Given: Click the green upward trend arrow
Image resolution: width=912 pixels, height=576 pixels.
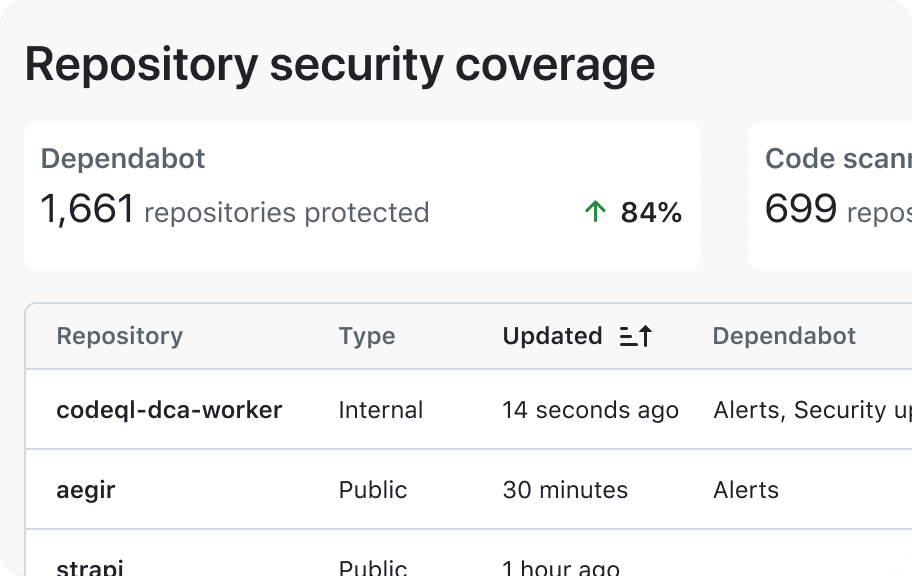Looking at the screenshot, I should click(595, 212).
